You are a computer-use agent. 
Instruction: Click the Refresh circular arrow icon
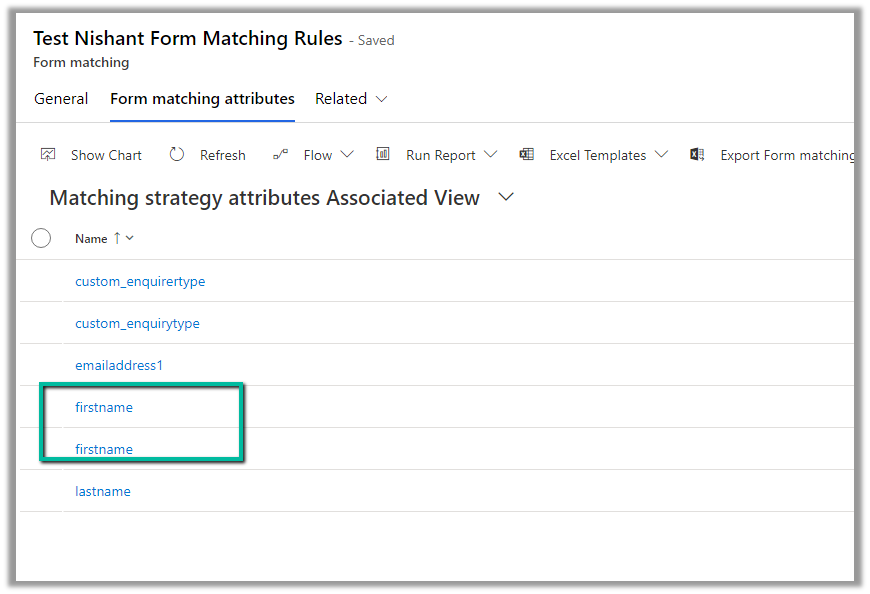pos(177,154)
